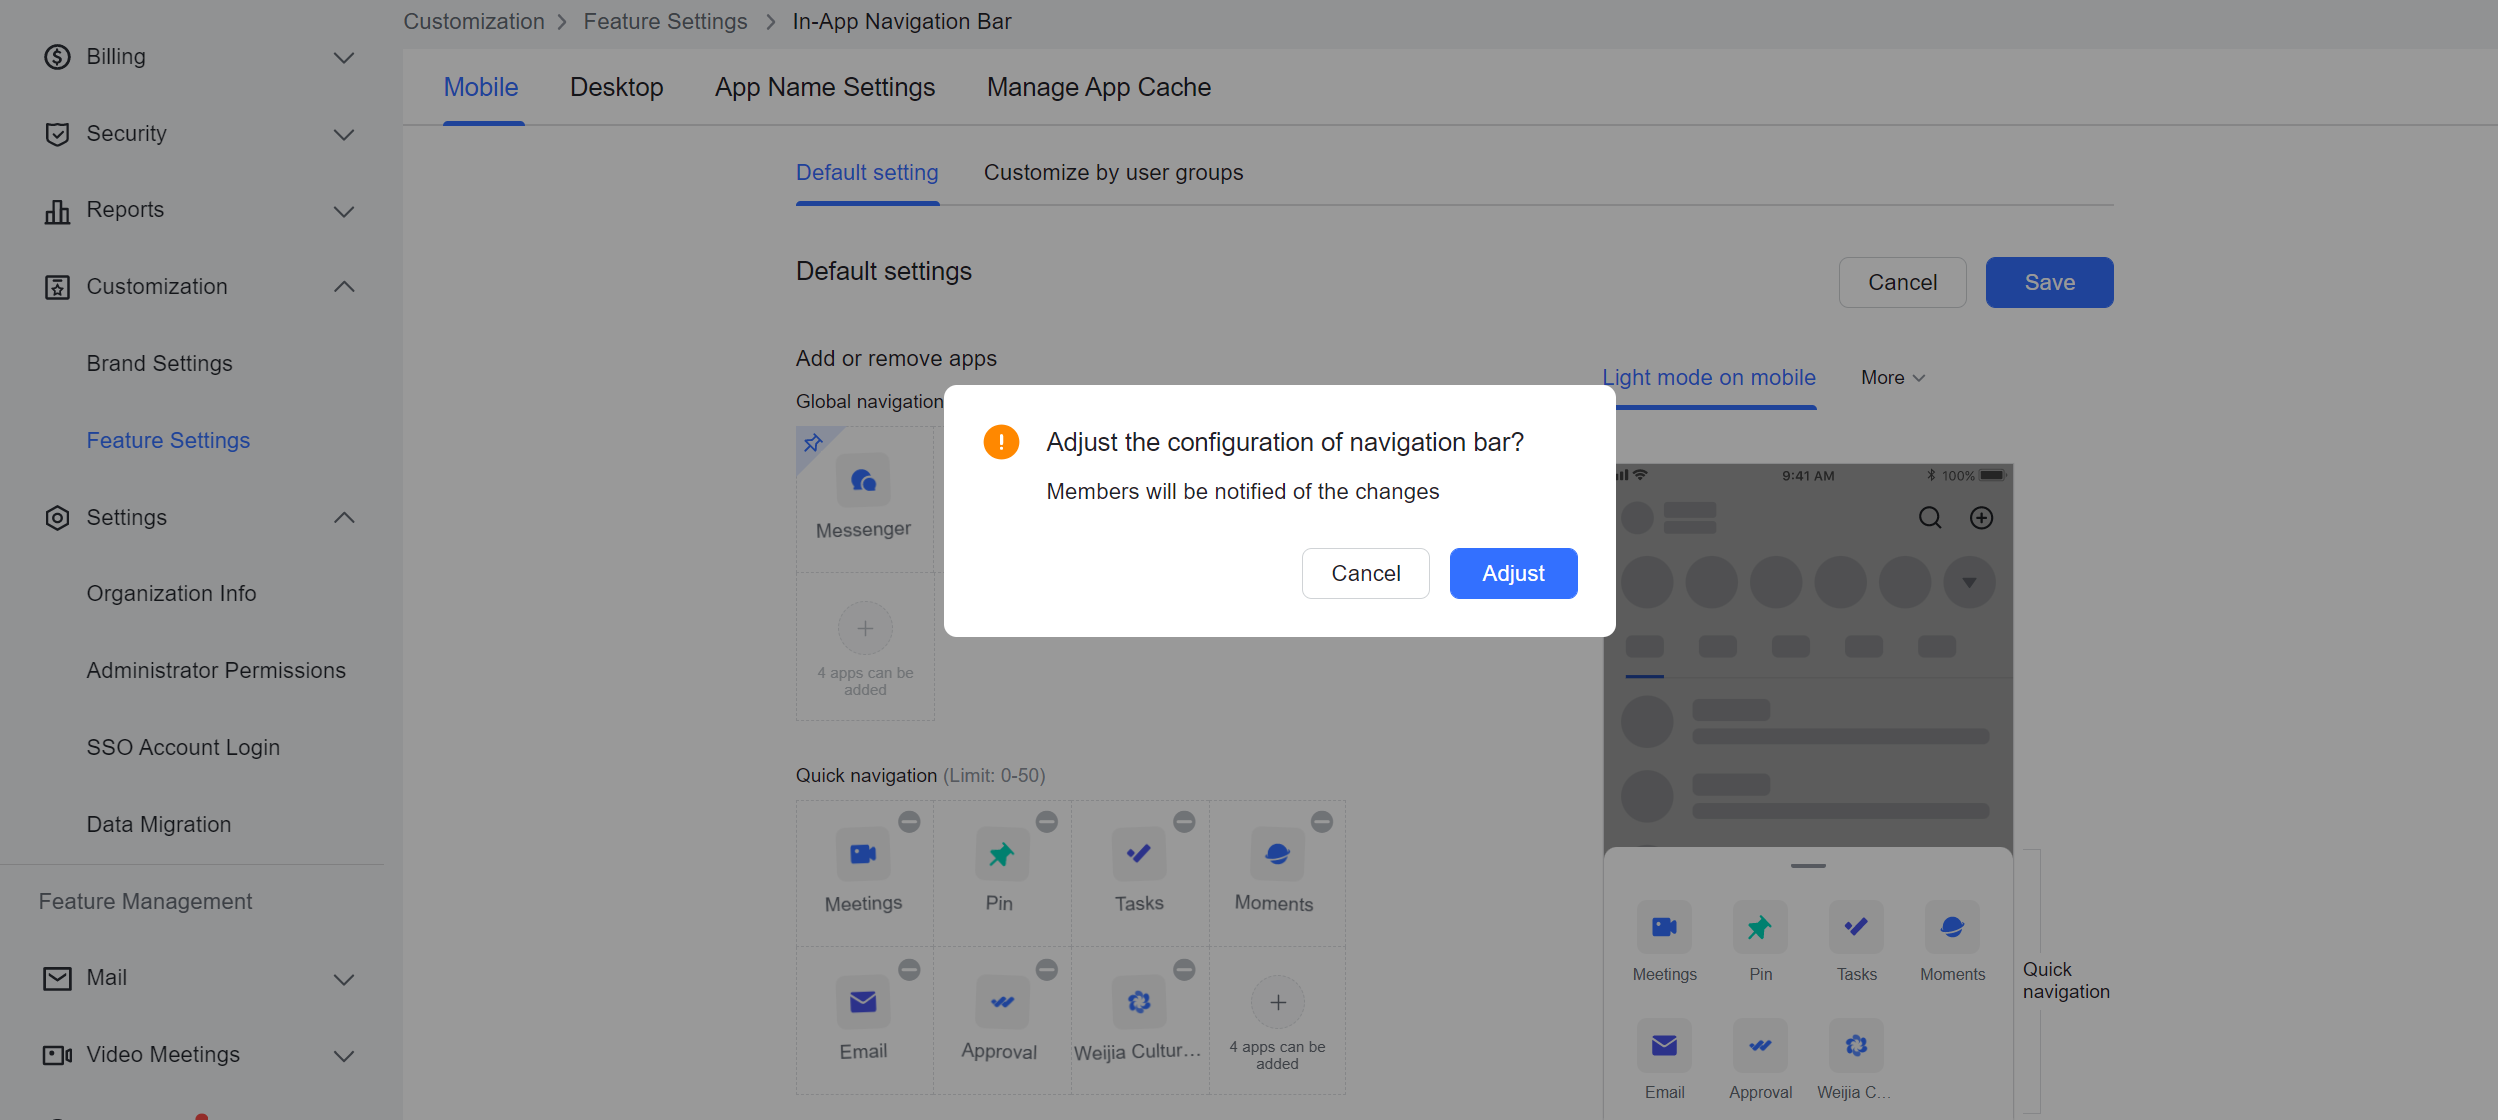Select the Default setting tab
The image size is (2498, 1120).
[x=867, y=172]
